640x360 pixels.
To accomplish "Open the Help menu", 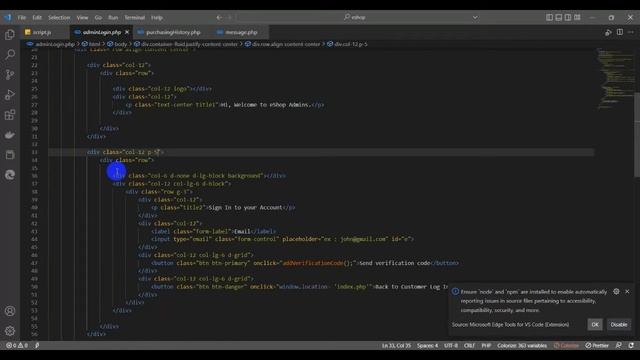I will (157, 18).
